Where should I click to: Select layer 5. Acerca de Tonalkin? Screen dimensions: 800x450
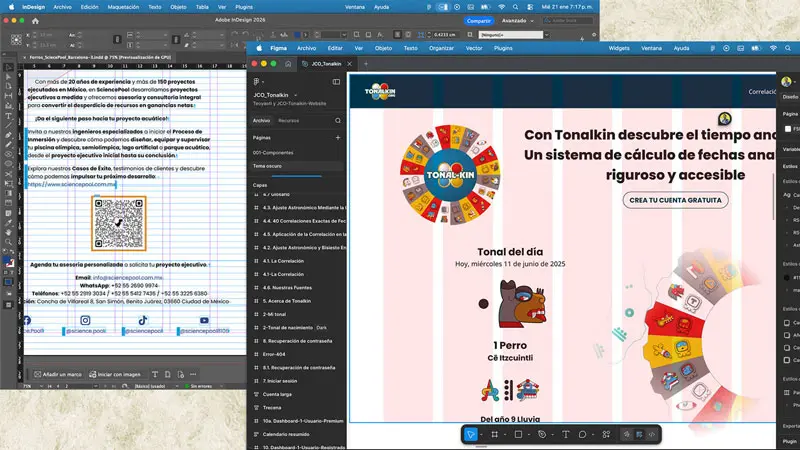287,301
